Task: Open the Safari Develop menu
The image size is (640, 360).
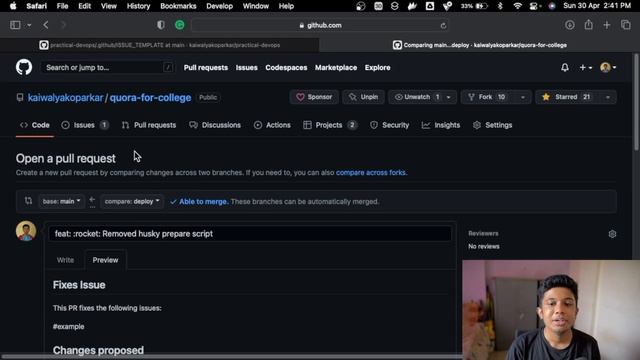Action: 220,6
